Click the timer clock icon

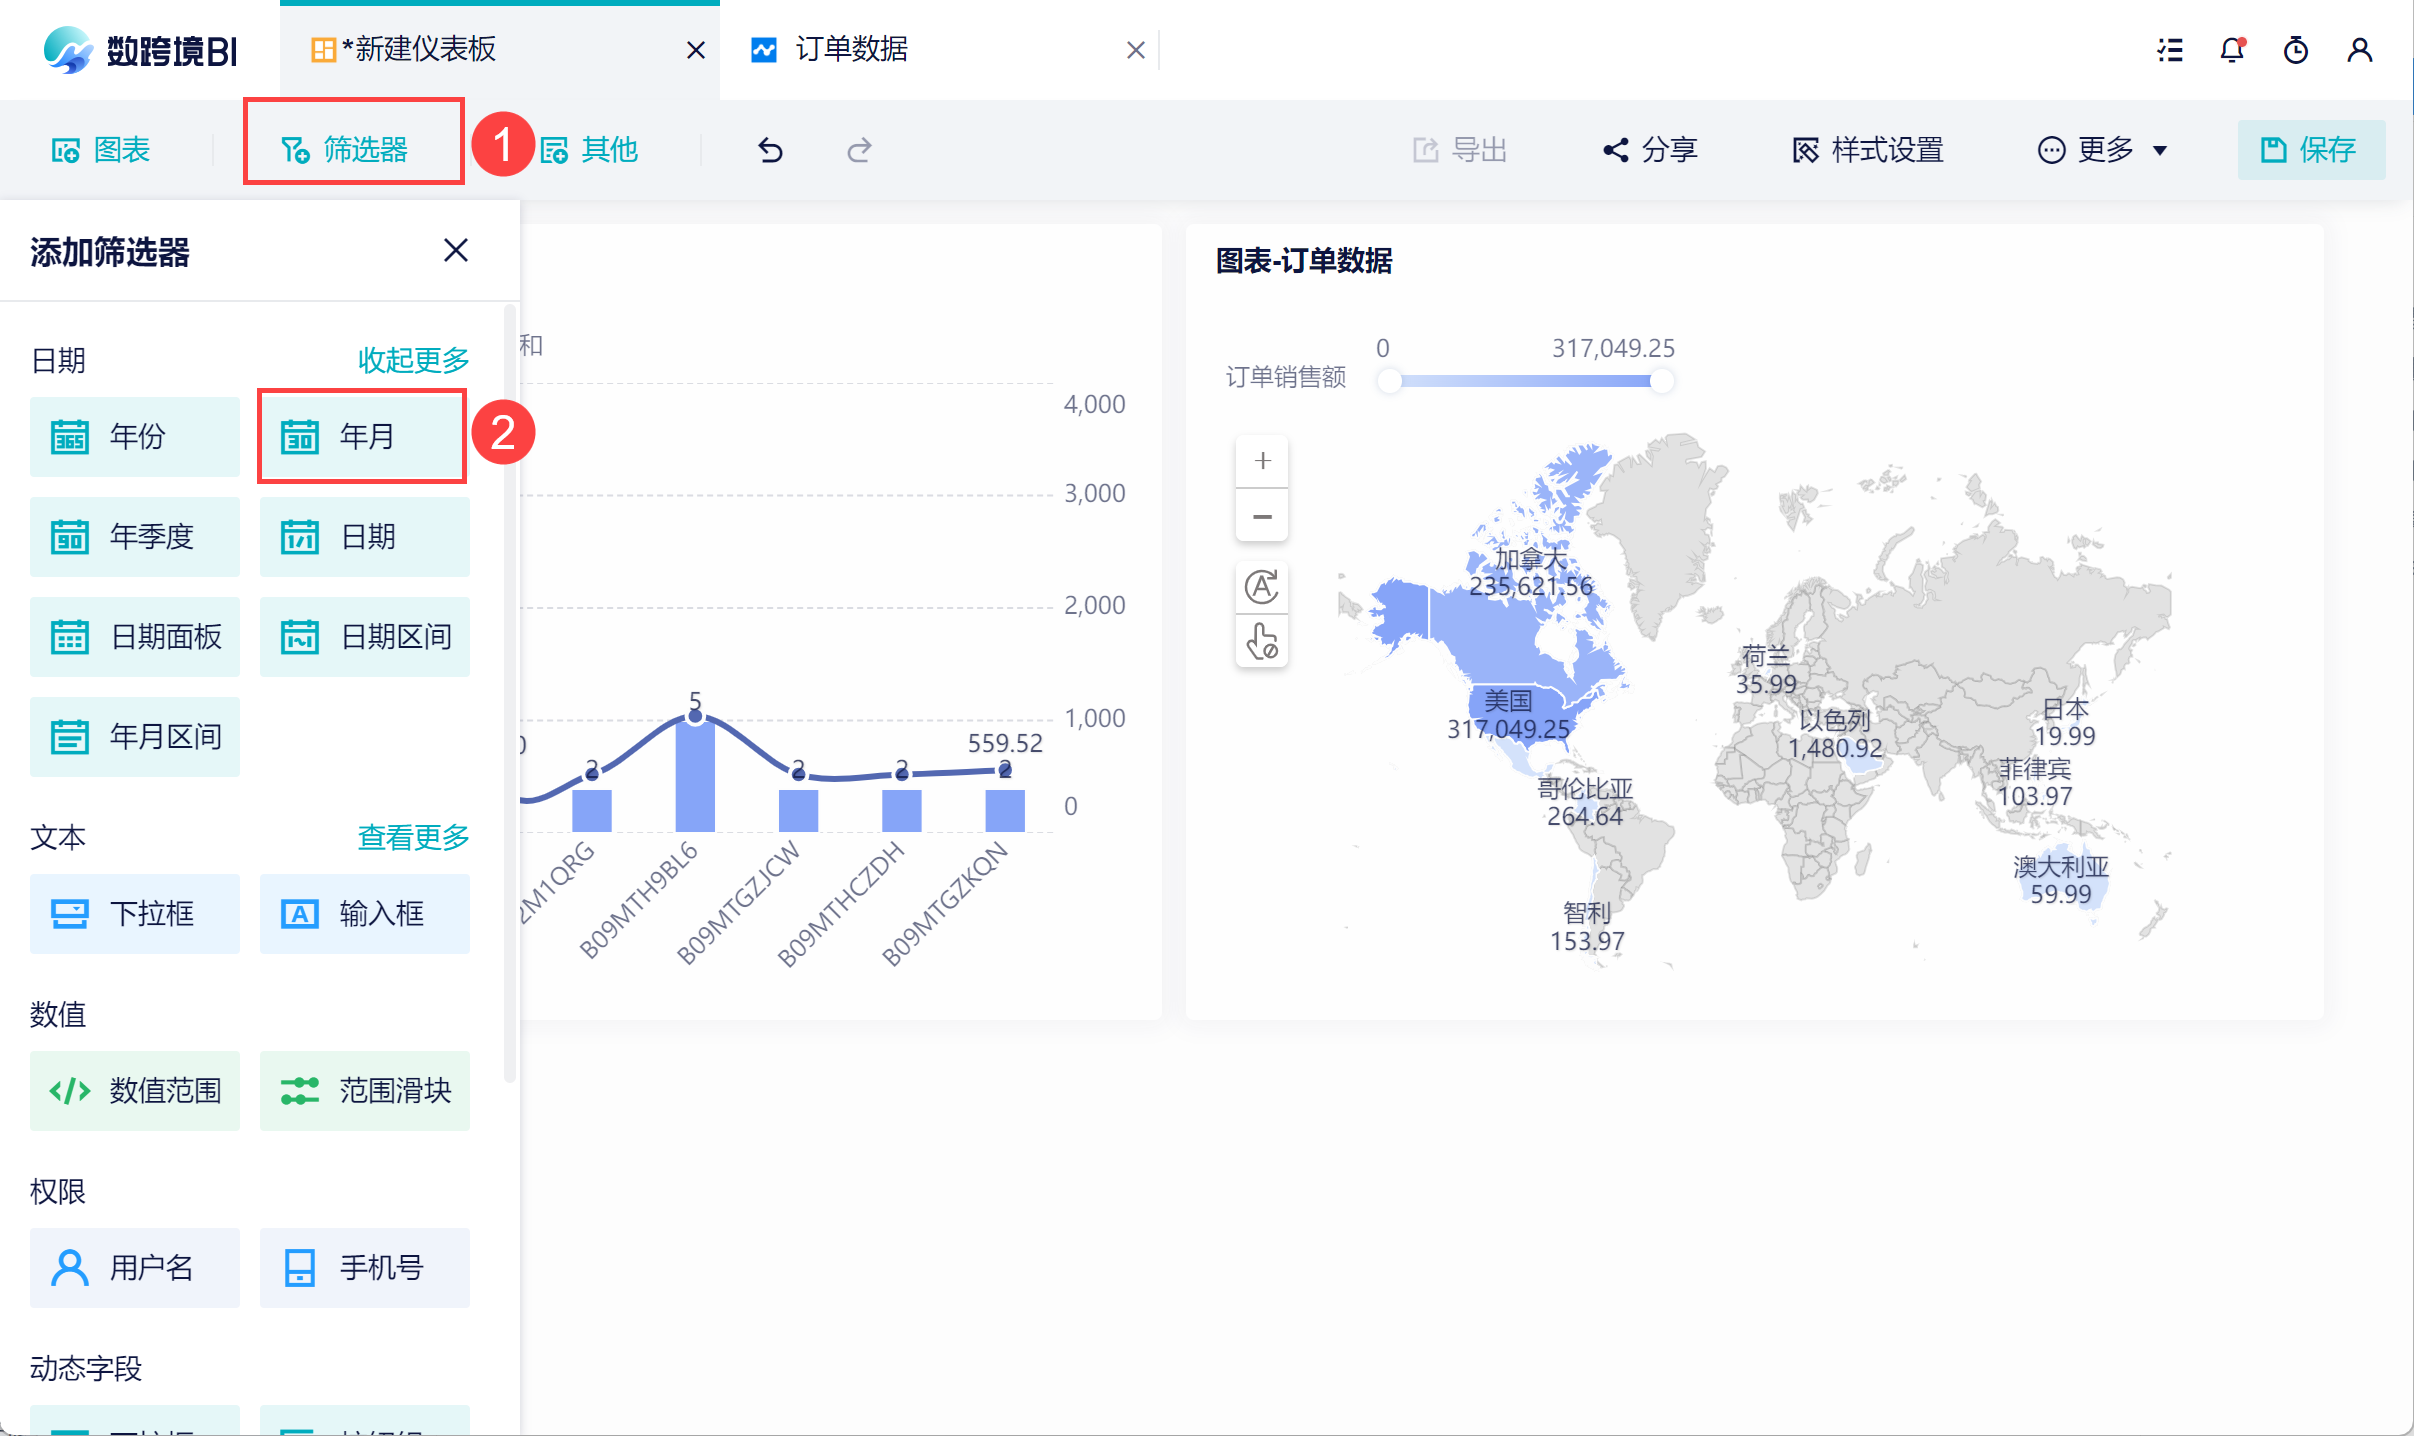tap(2296, 50)
